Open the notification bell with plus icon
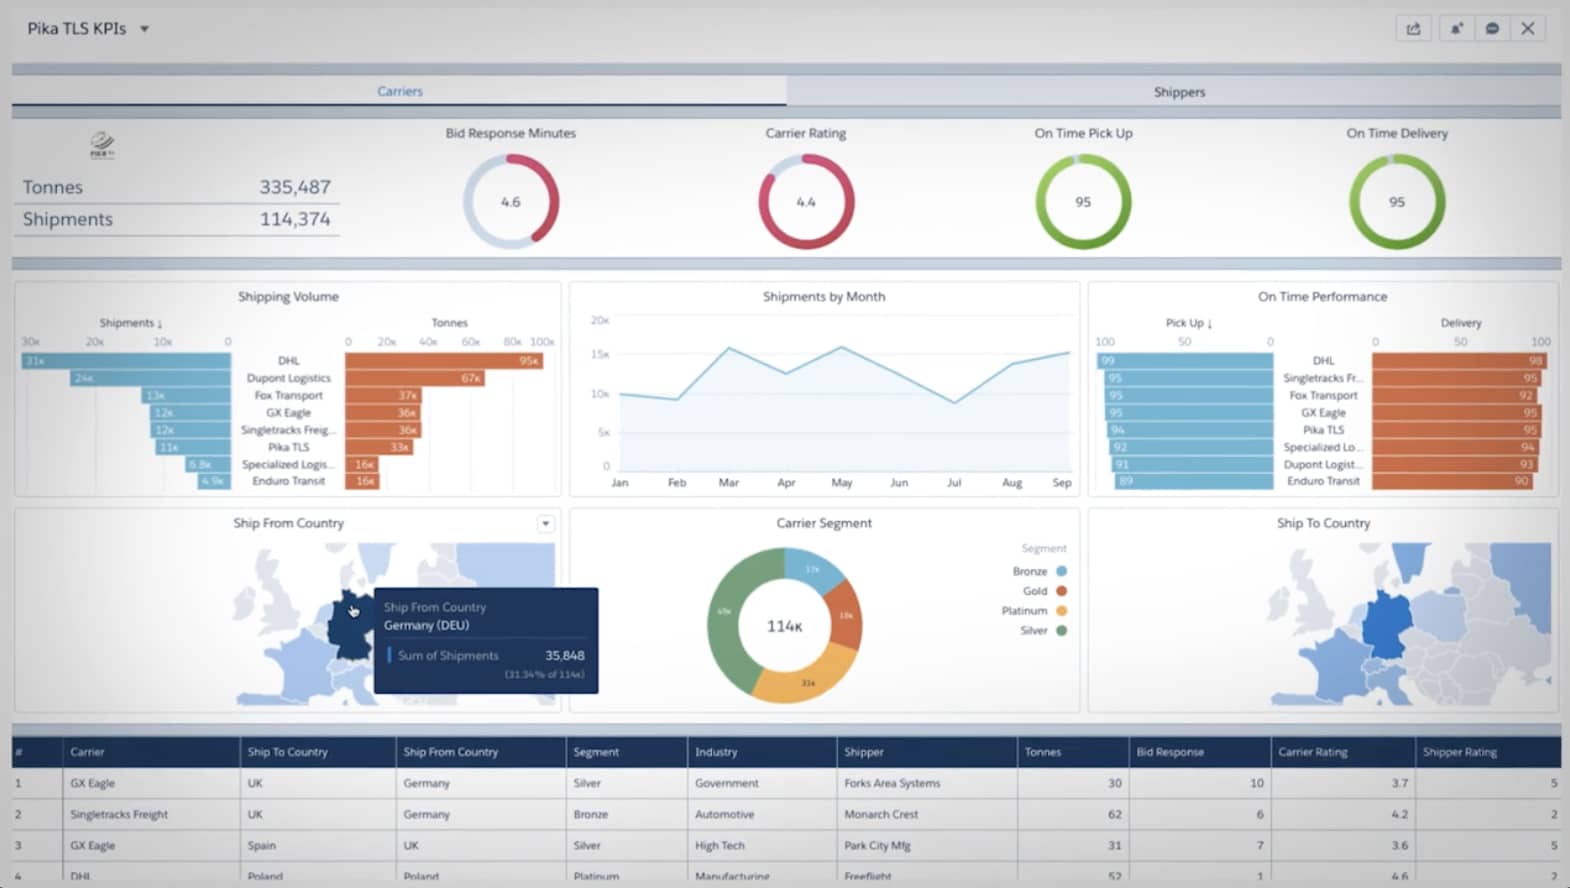1570x888 pixels. [x=1456, y=29]
